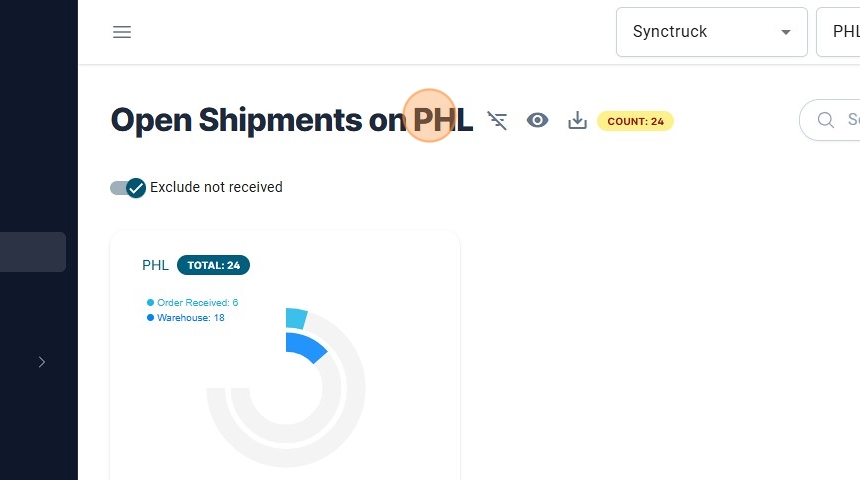The image size is (860, 480).
Task: Open the hamburger navigation menu
Action: point(122,32)
